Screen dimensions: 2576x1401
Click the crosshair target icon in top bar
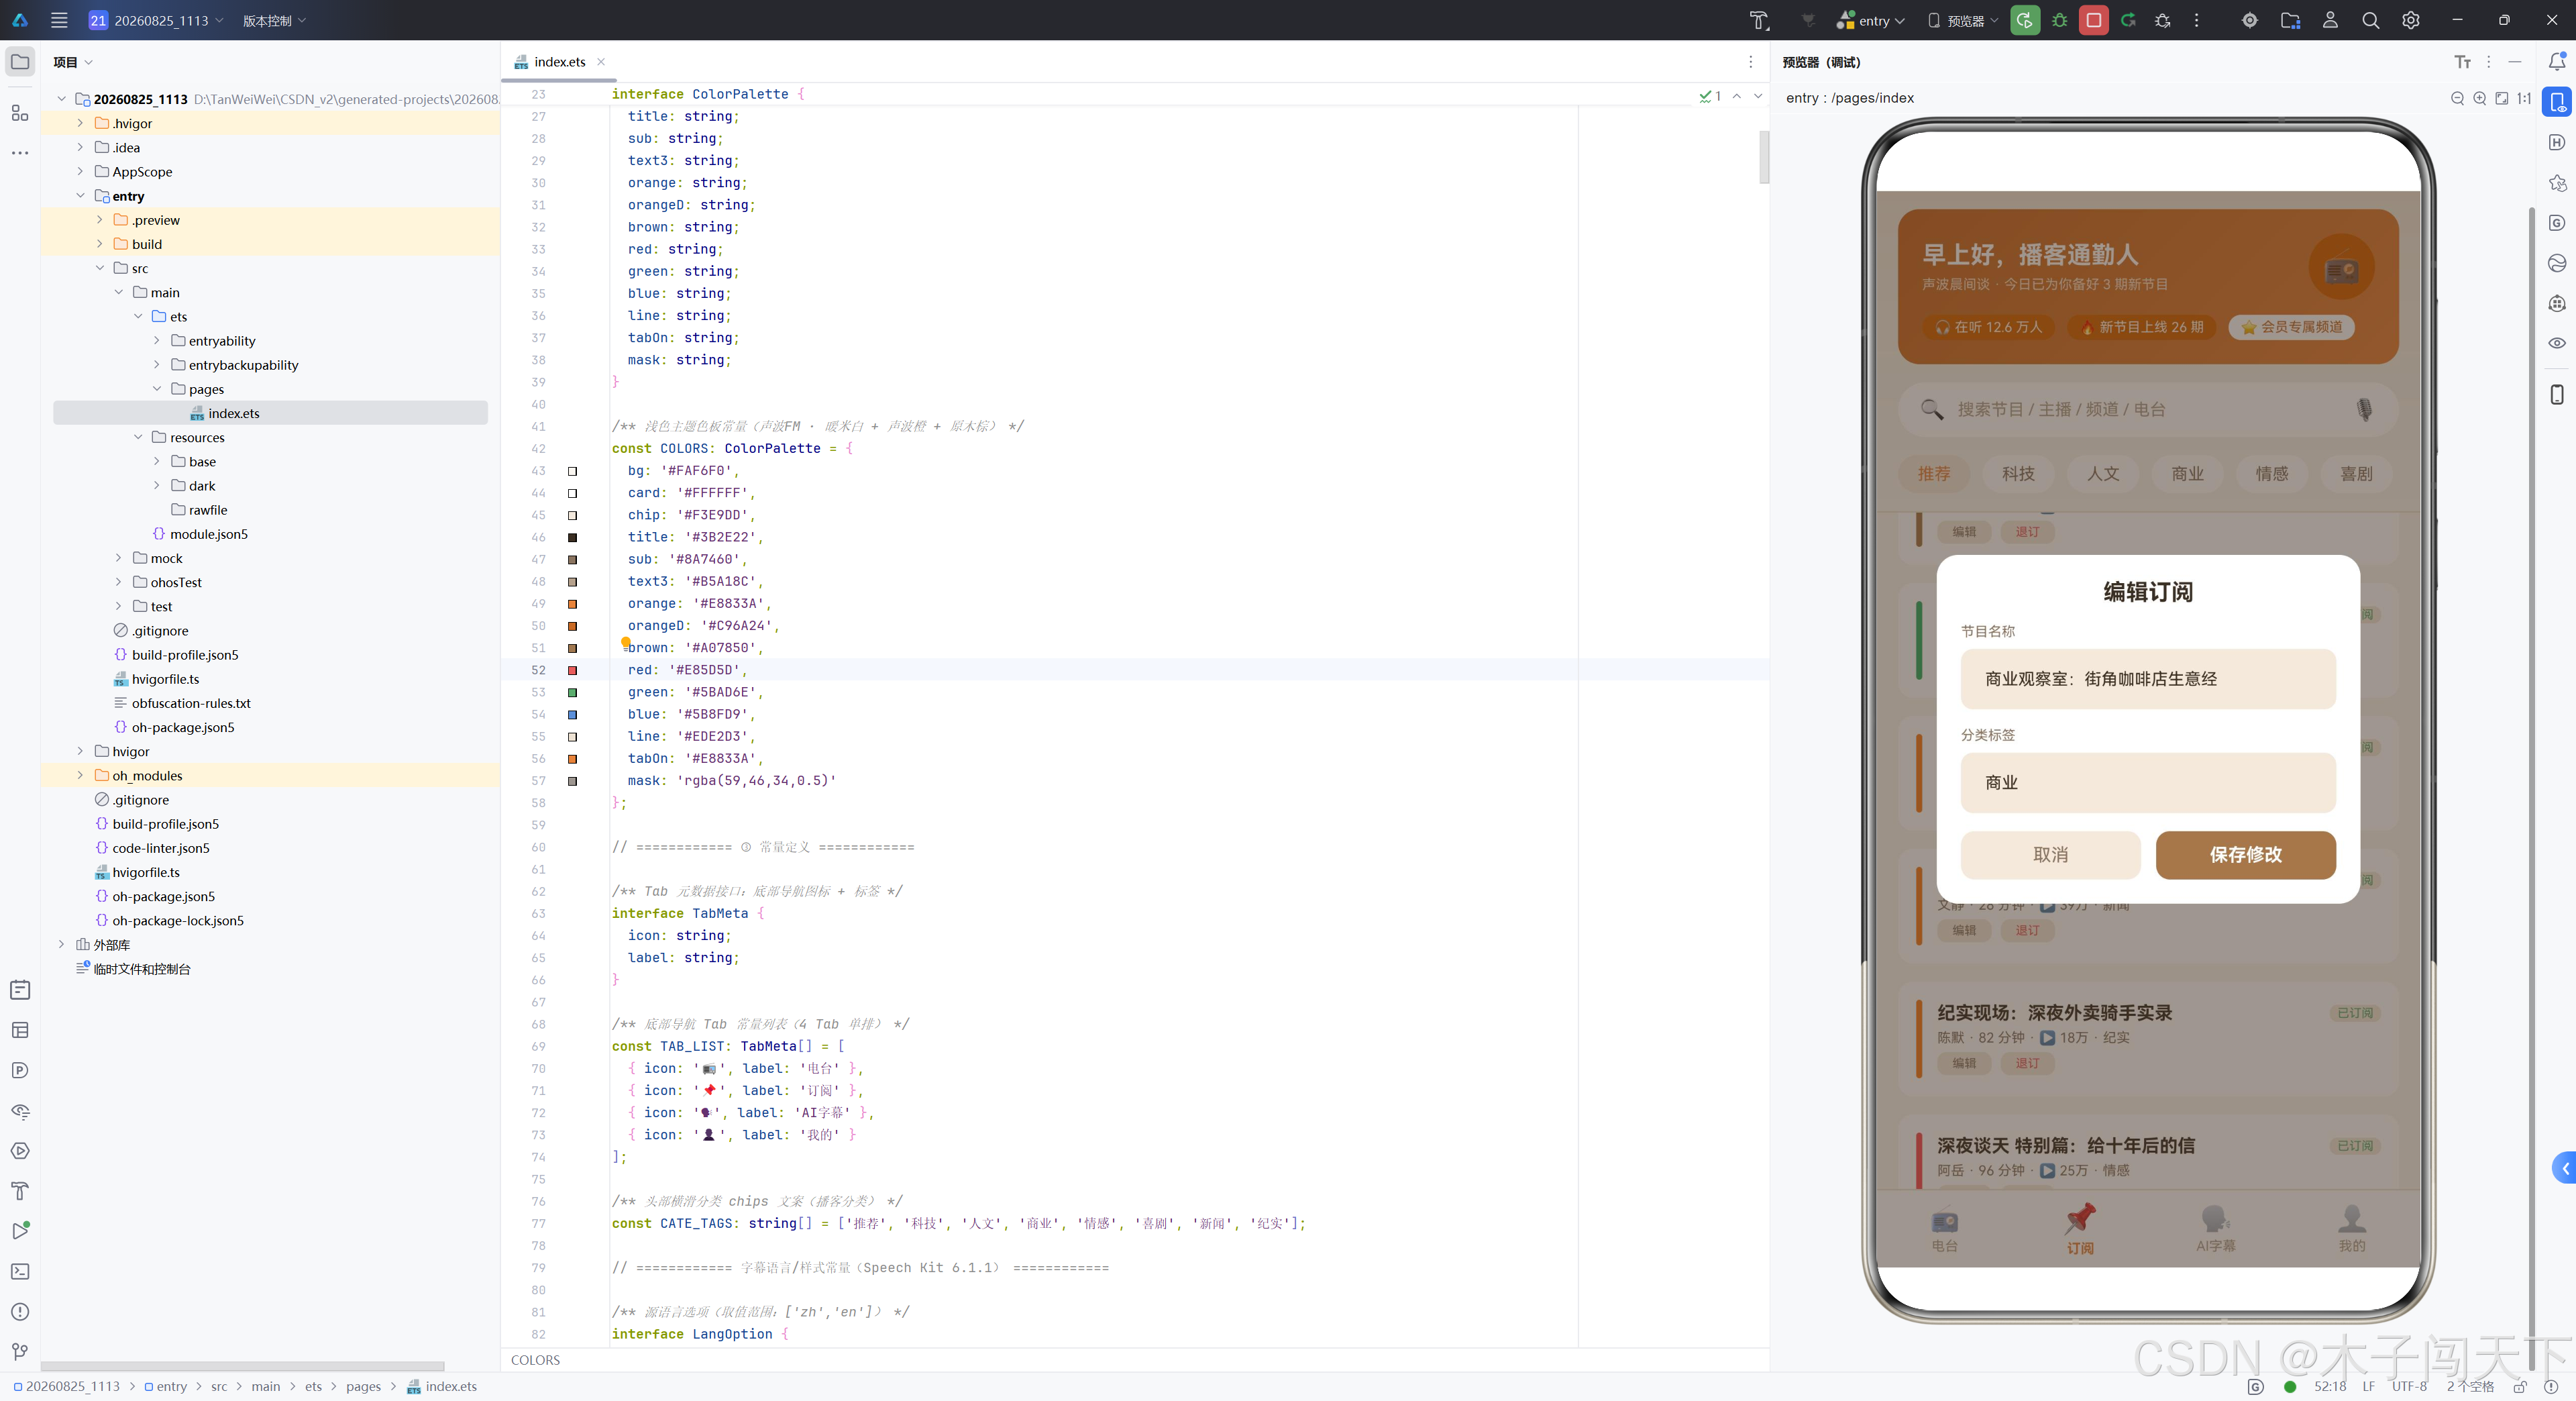pyautogui.click(x=2249, y=20)
